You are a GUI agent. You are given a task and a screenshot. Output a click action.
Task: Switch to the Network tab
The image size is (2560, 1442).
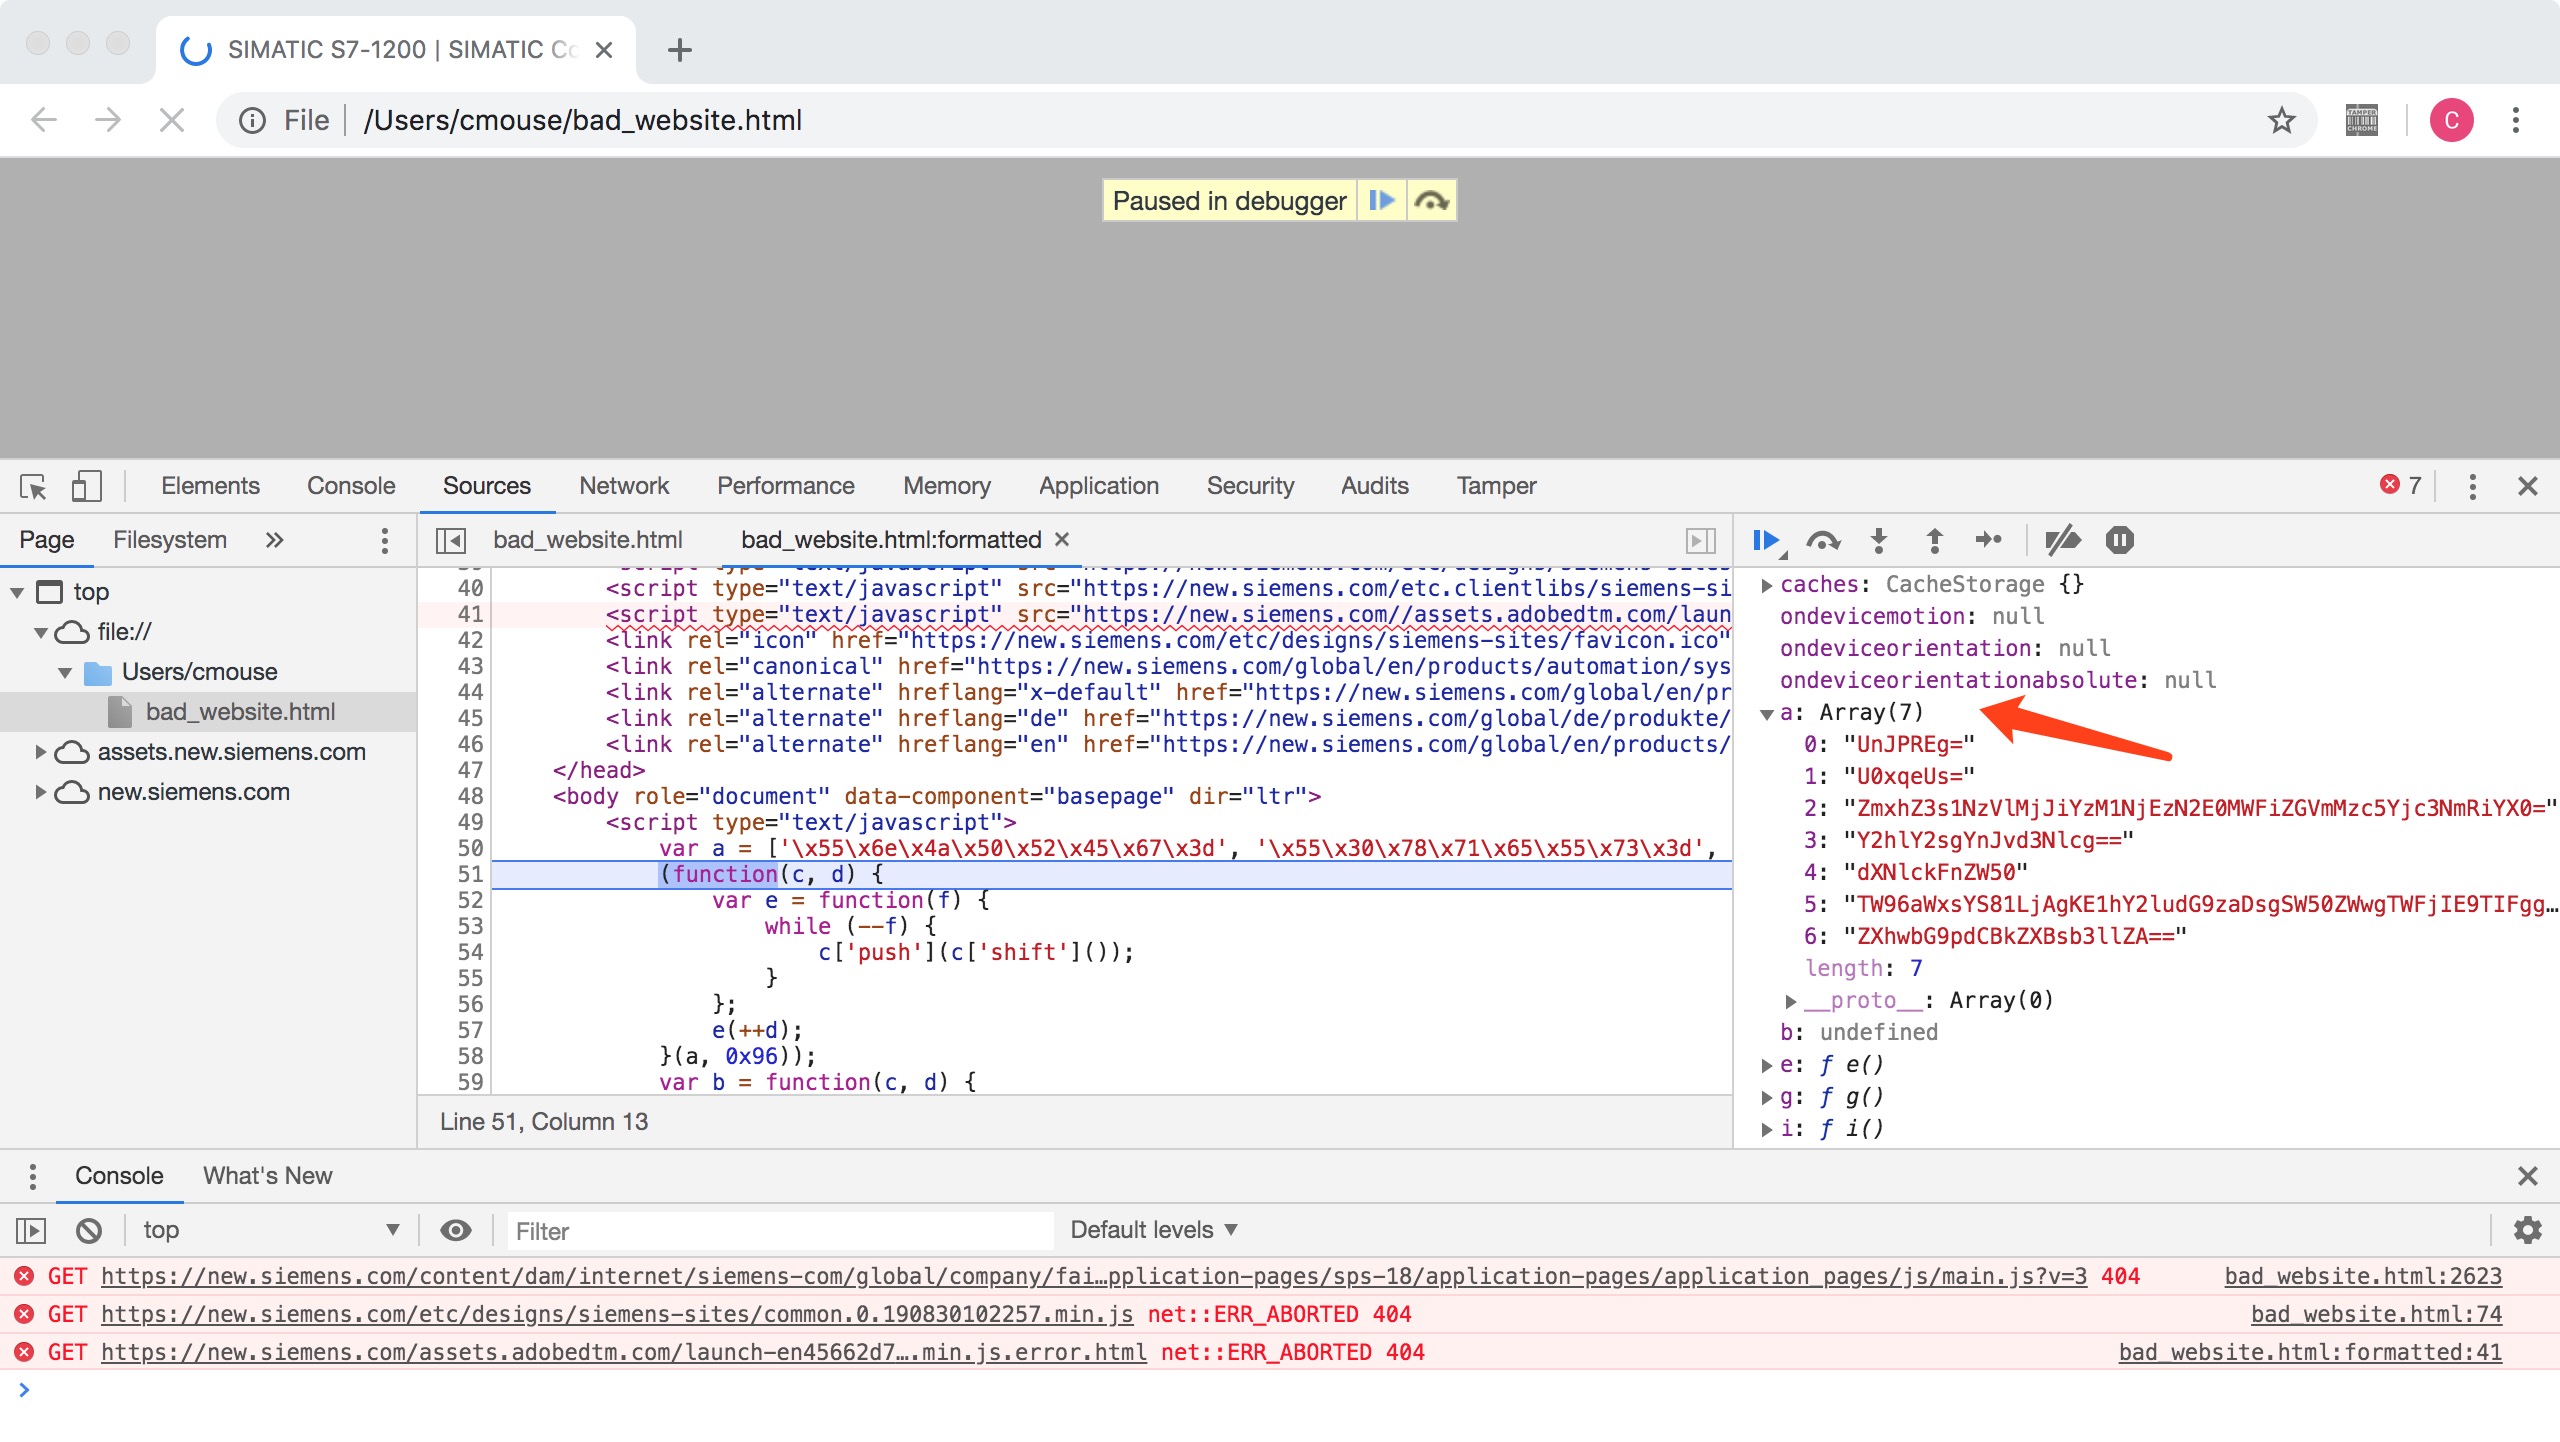[x=623, y=486]
